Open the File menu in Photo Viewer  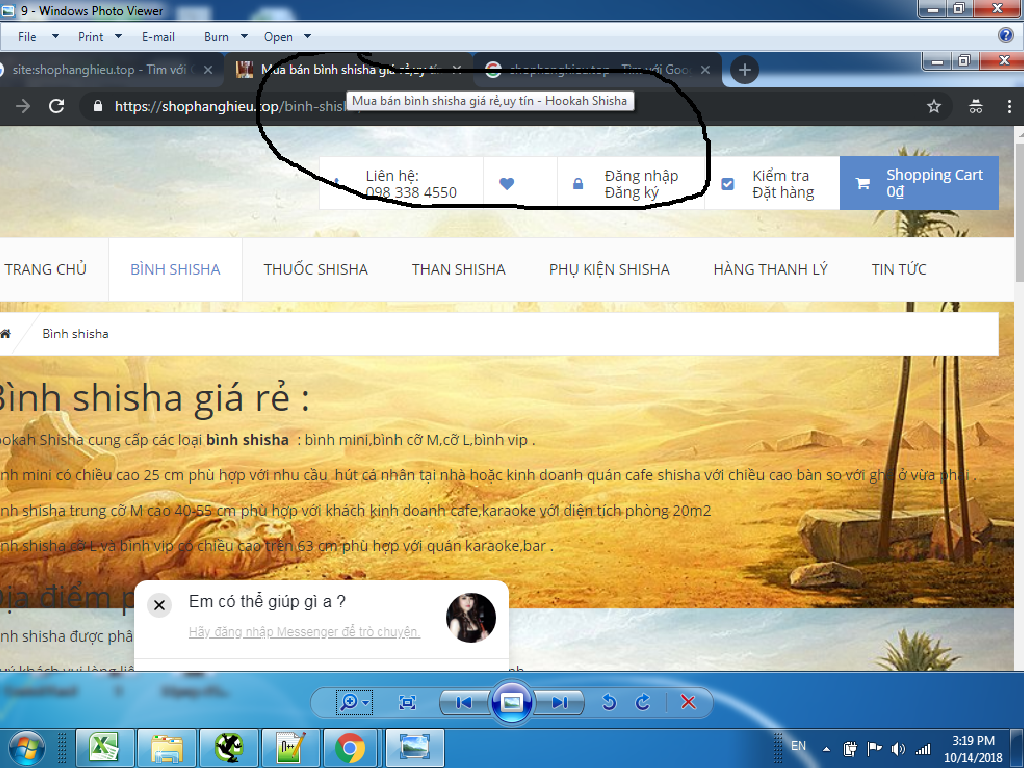[27, 37]
